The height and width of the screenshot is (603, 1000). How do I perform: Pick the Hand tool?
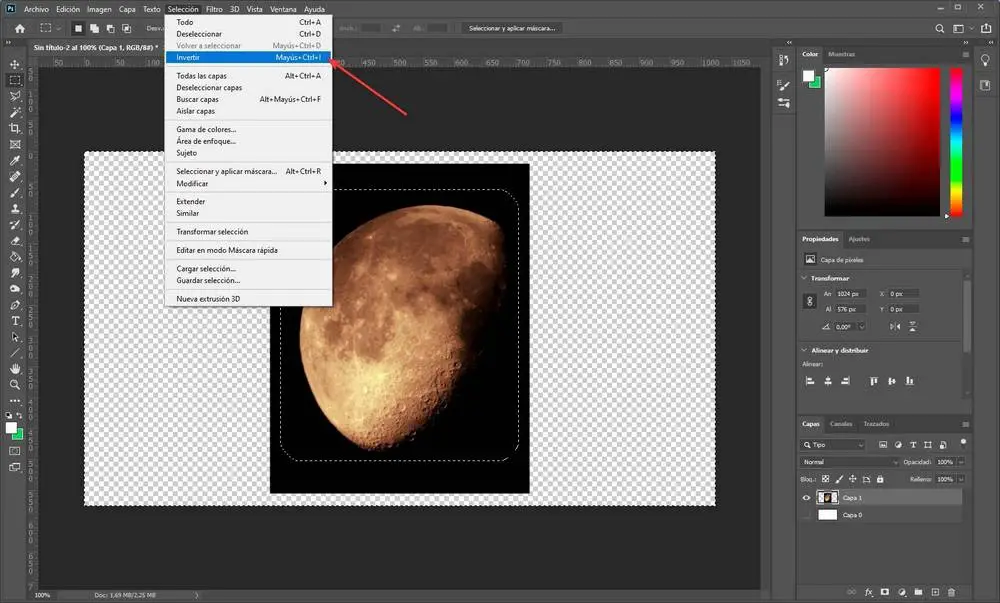click(x=15, y=368)
